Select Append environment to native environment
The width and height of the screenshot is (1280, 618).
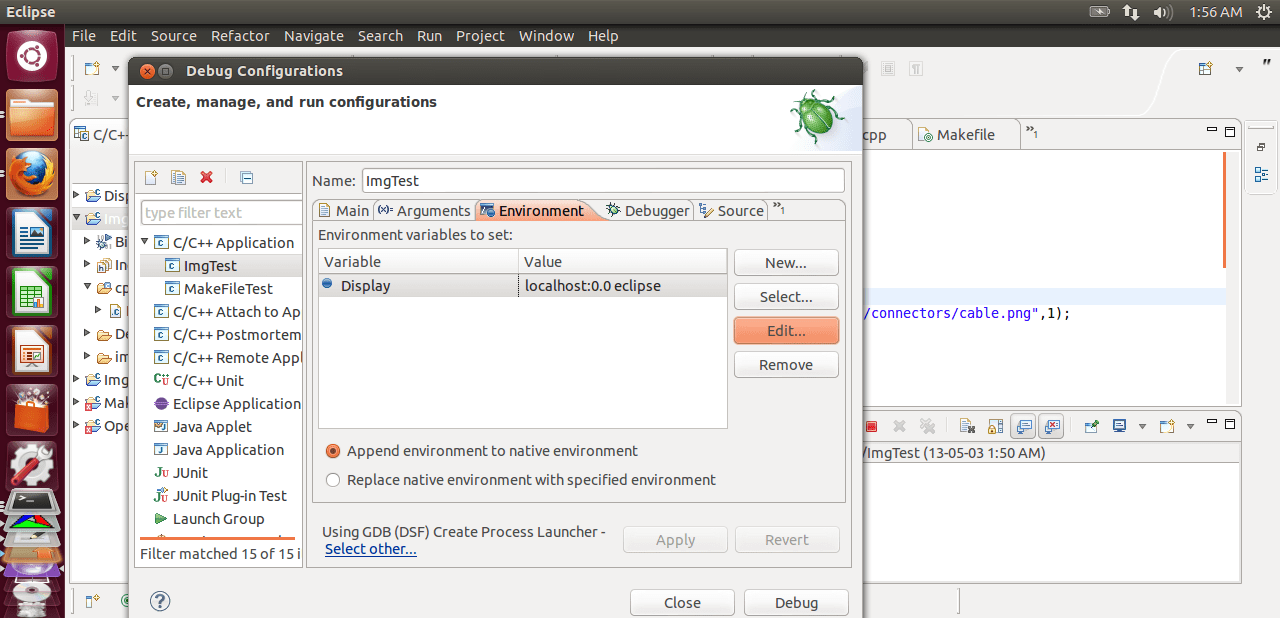click(332, 451)
